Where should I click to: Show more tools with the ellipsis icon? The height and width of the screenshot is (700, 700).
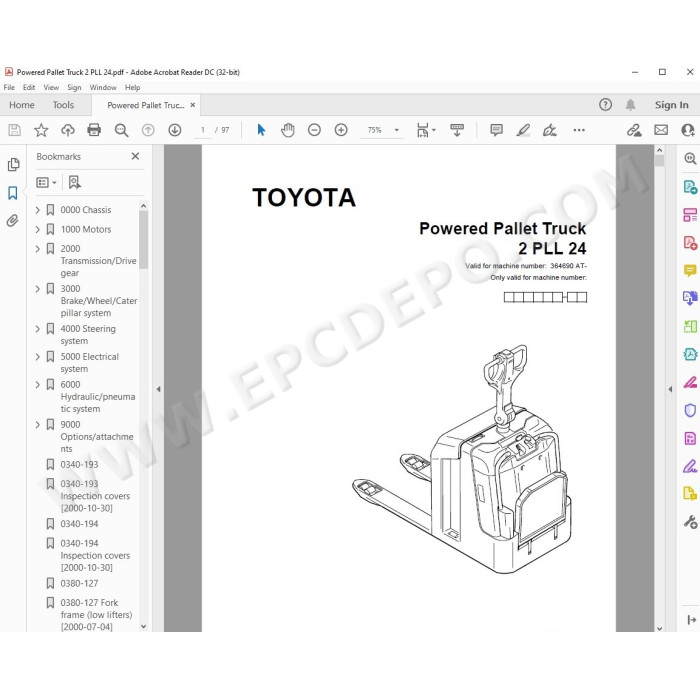point(579,130)
